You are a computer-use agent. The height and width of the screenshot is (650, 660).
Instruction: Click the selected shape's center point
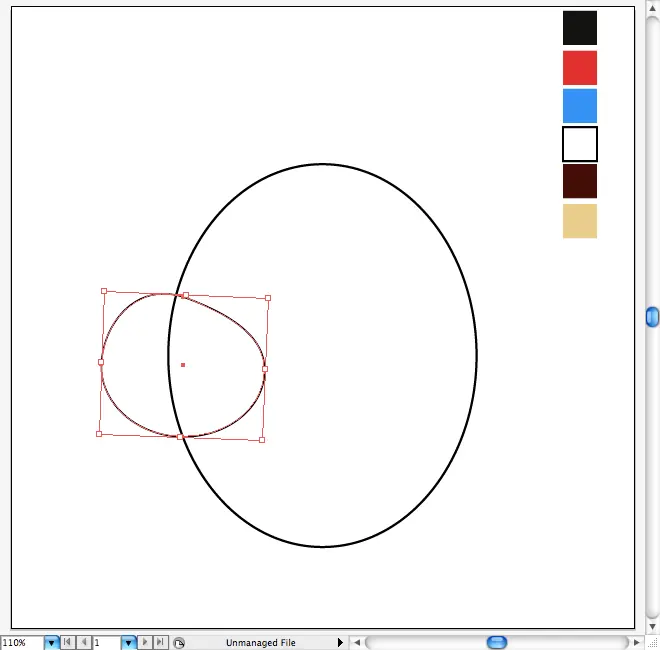183,365
